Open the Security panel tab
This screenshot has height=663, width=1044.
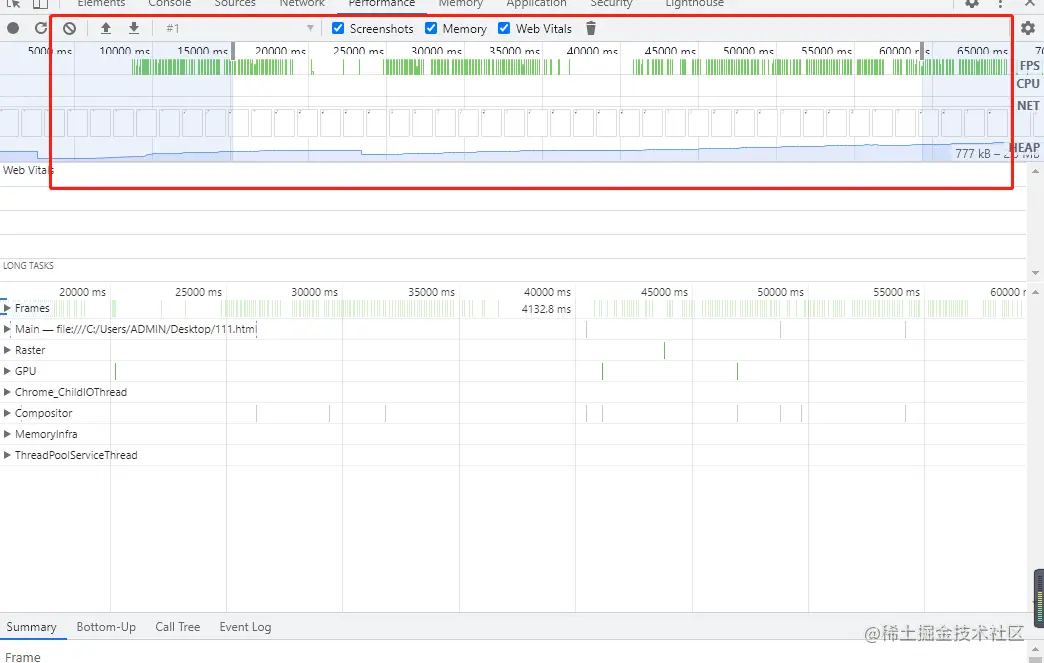[611, 3]
